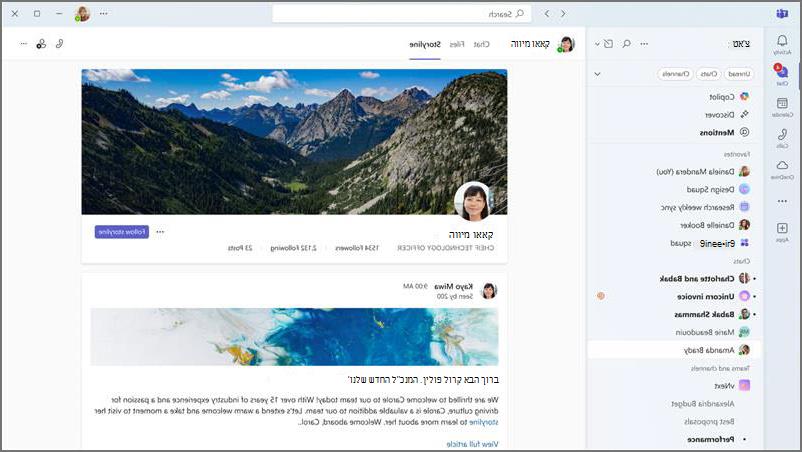Open Babak Shammas chat
The height and width of the screenshot is (452, 802).
(x=675, y=314)
